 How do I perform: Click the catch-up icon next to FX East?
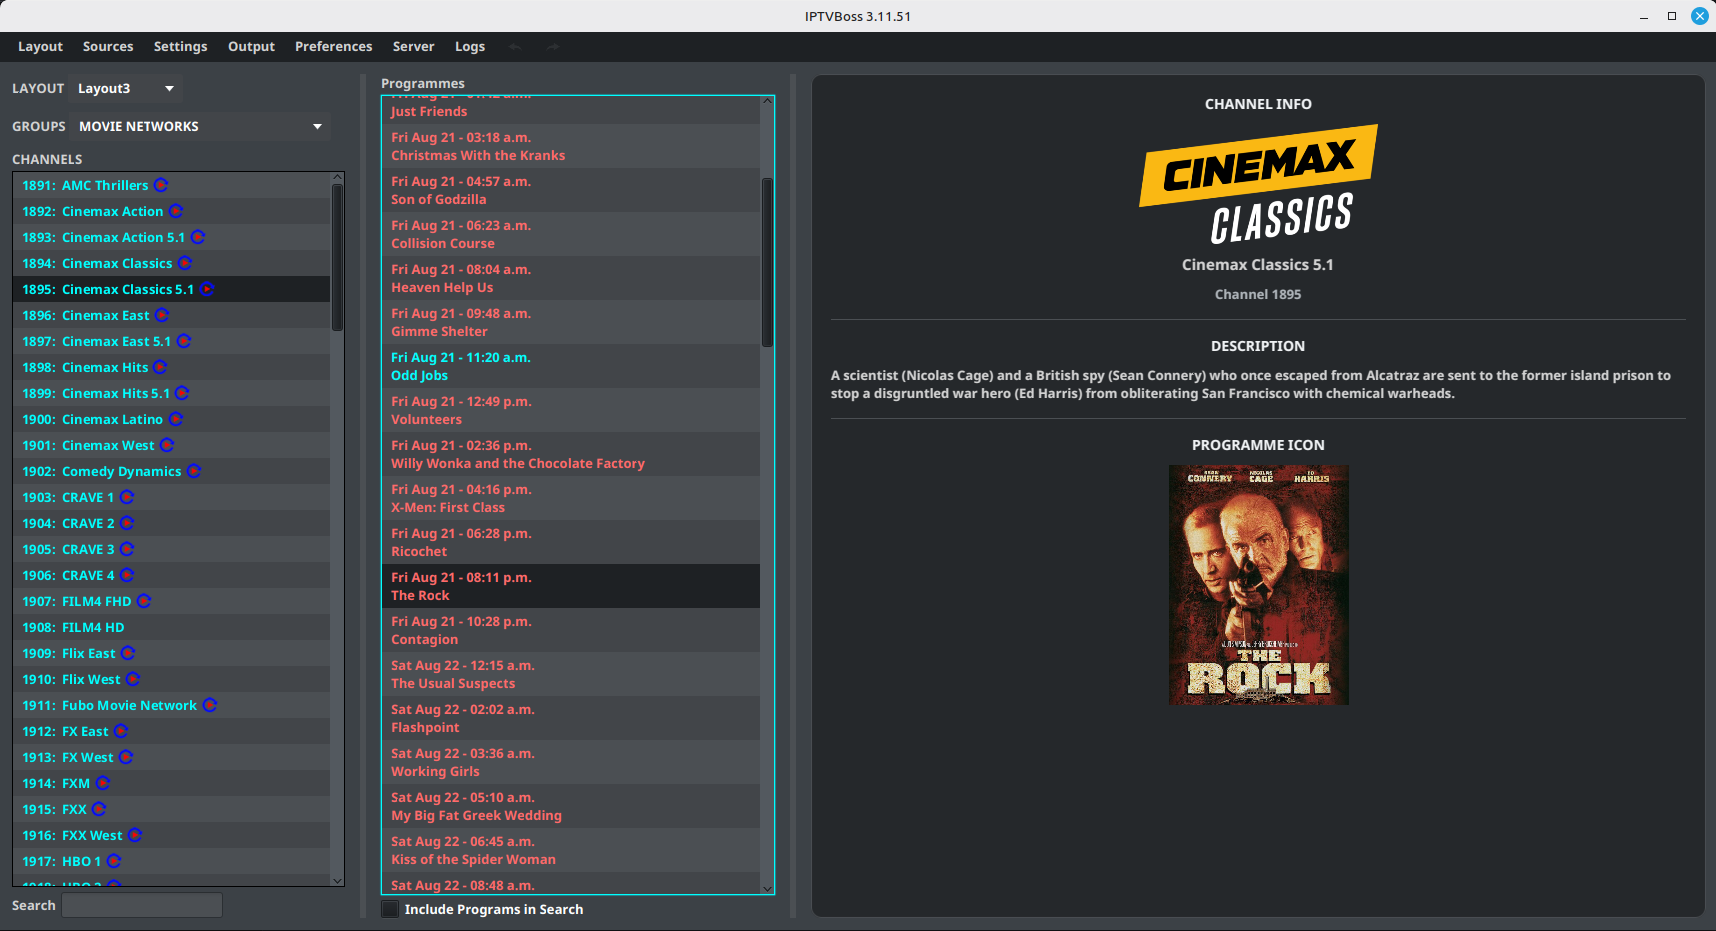tap(121, 731)
